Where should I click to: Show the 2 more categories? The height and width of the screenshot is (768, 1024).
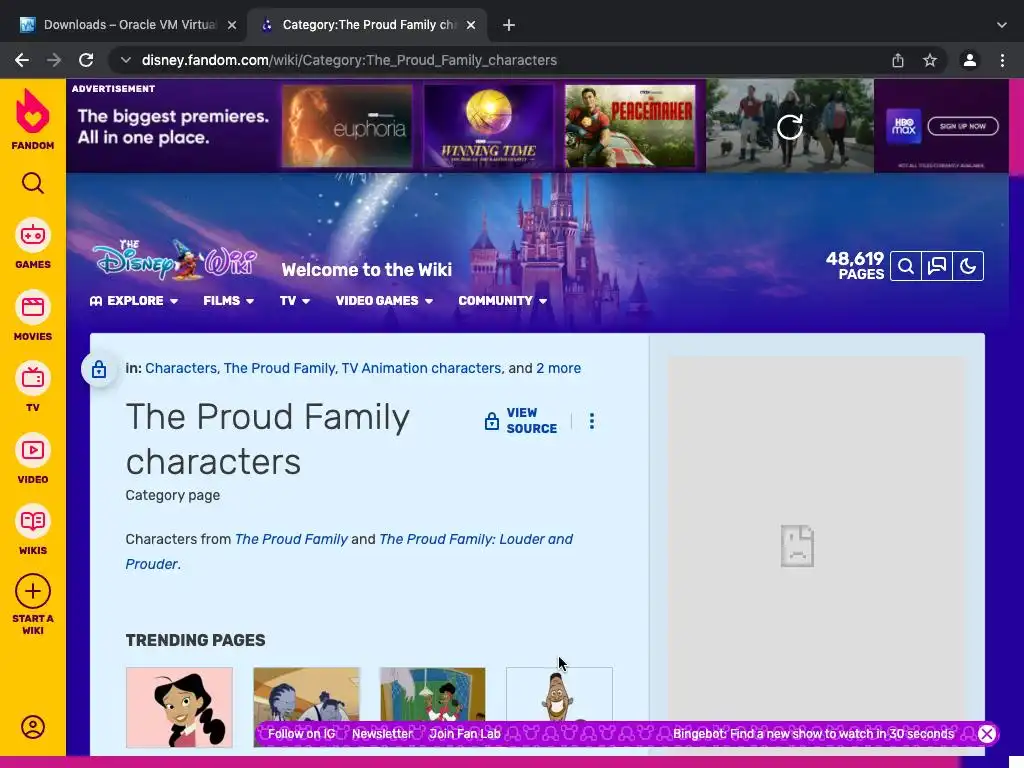[x=558, y=368]
